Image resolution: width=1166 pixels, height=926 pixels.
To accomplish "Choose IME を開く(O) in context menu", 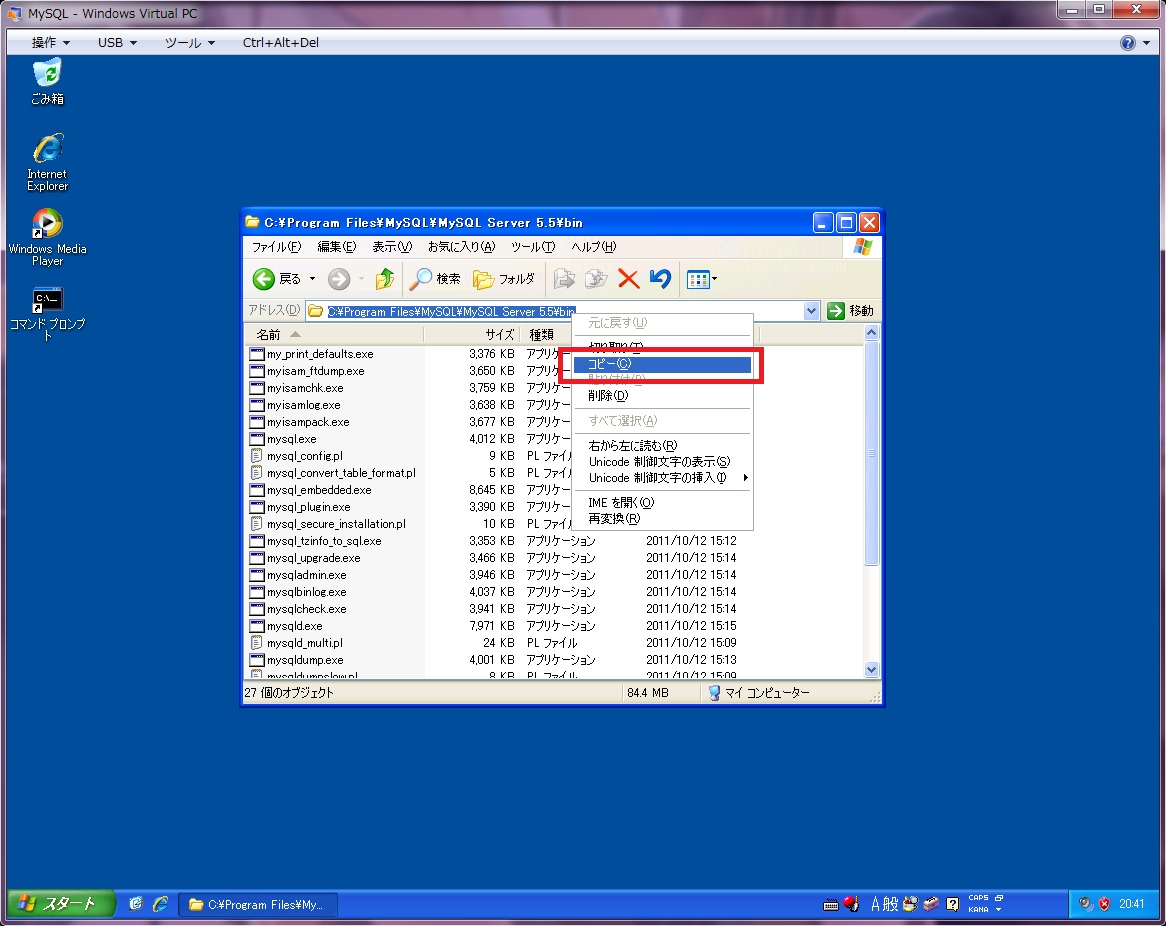I will pyautogui.click(x=662, y=503).
